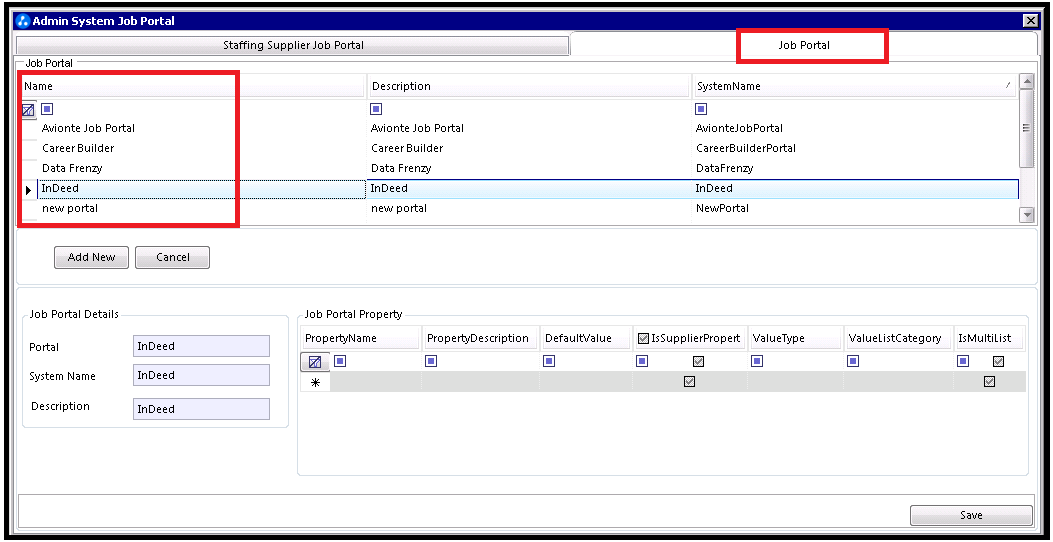Click the new row asterisk indicator

click(x=315, y=382)
